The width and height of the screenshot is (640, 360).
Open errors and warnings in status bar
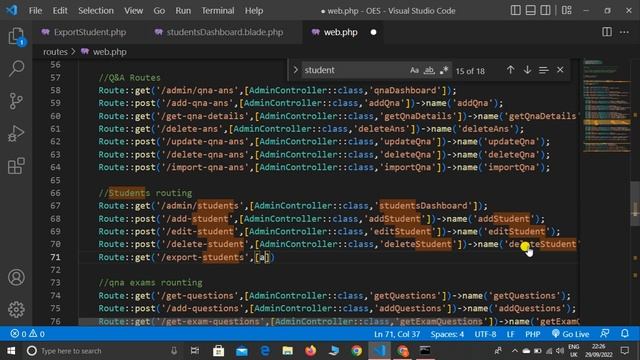pyautogui.click(x=27, y=334)
